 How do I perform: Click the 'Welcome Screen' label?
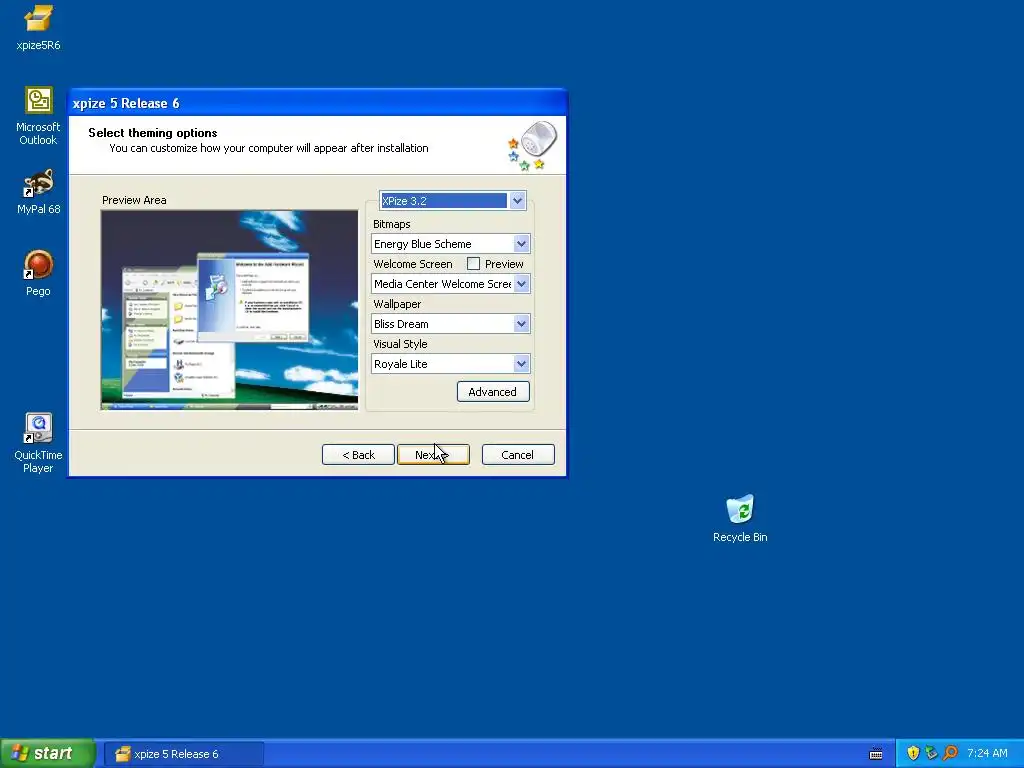point(413,264)
